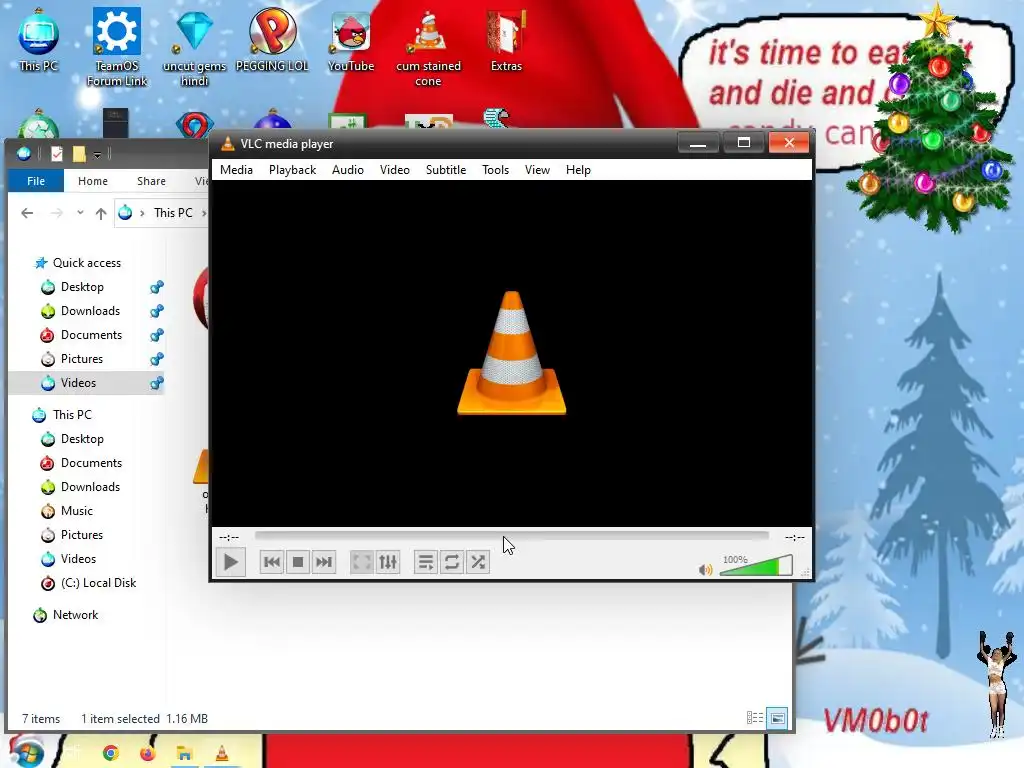Click Properties icon in Explorer title bar
This screenshot has width=1024, height=768.
[57, 154]
